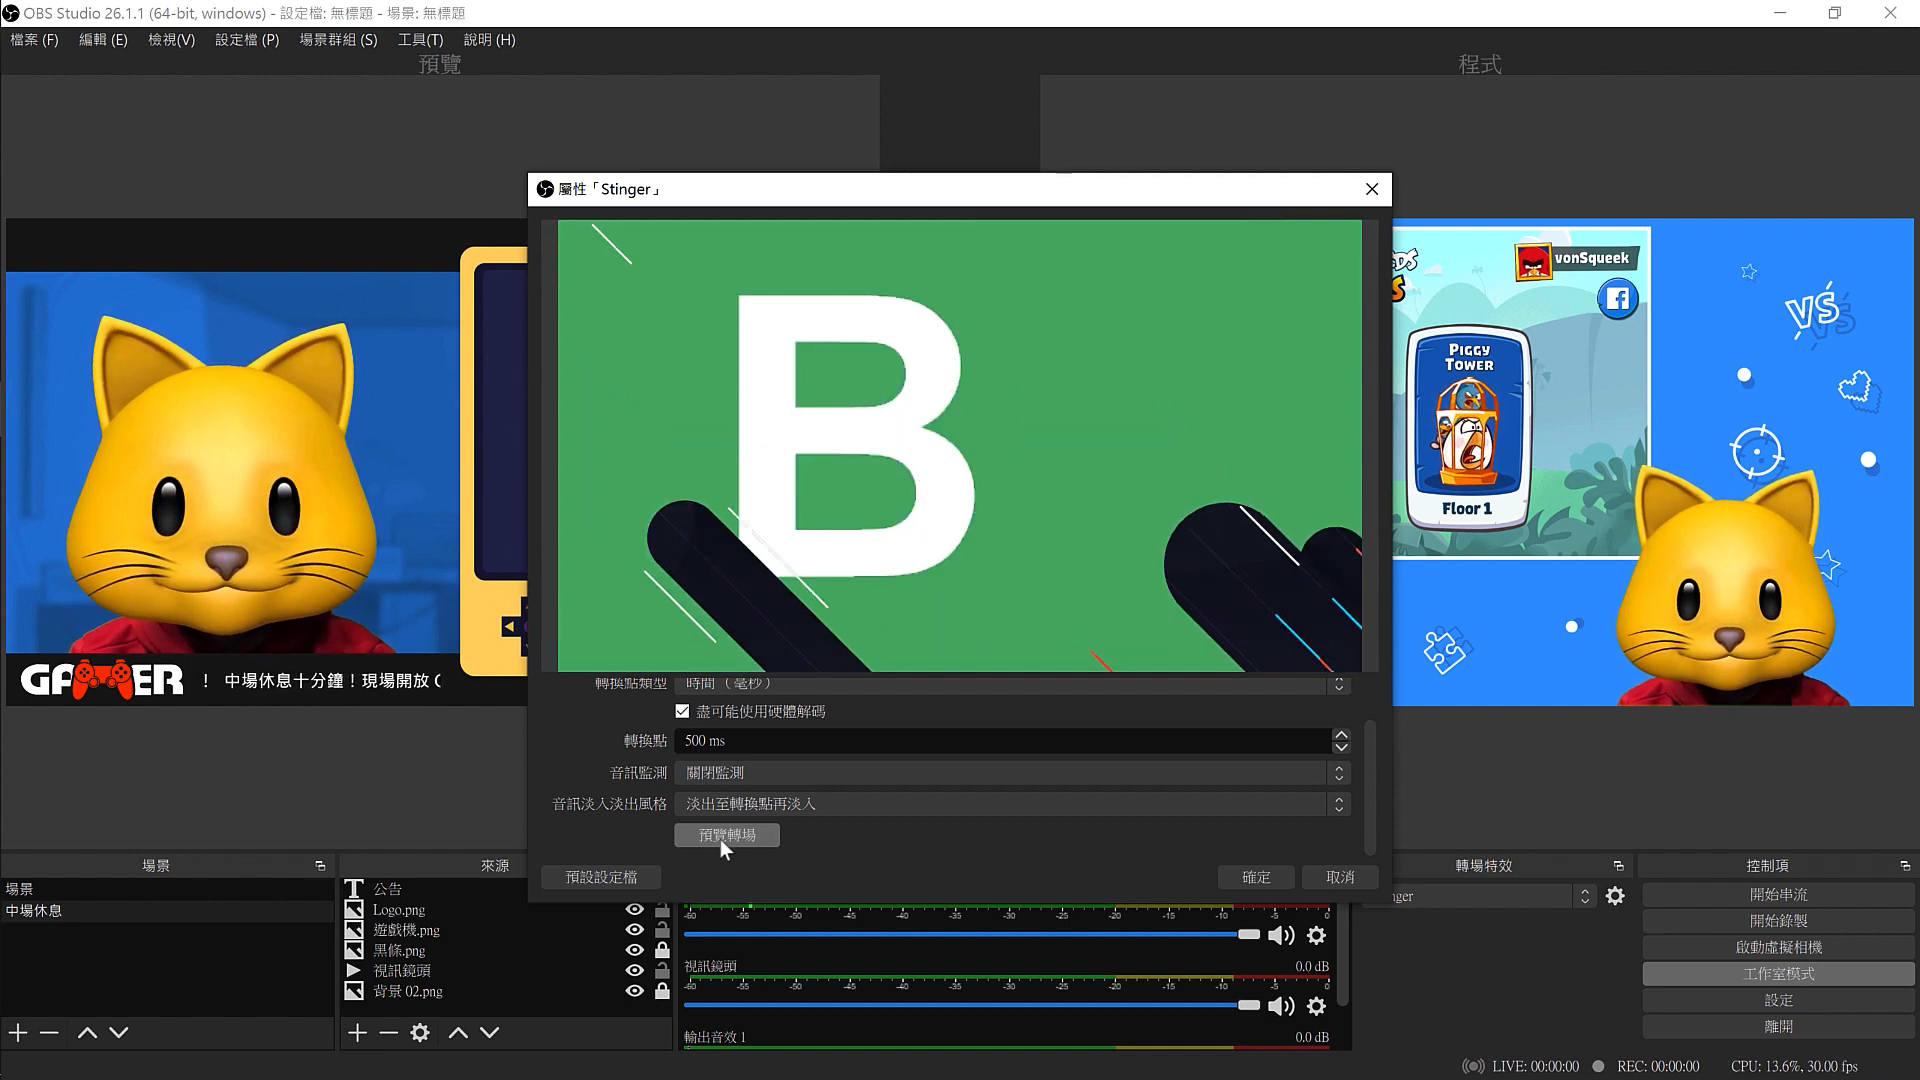Add a new source with plus icon
This screenshot has height=1080, width=1920.
357,1033
